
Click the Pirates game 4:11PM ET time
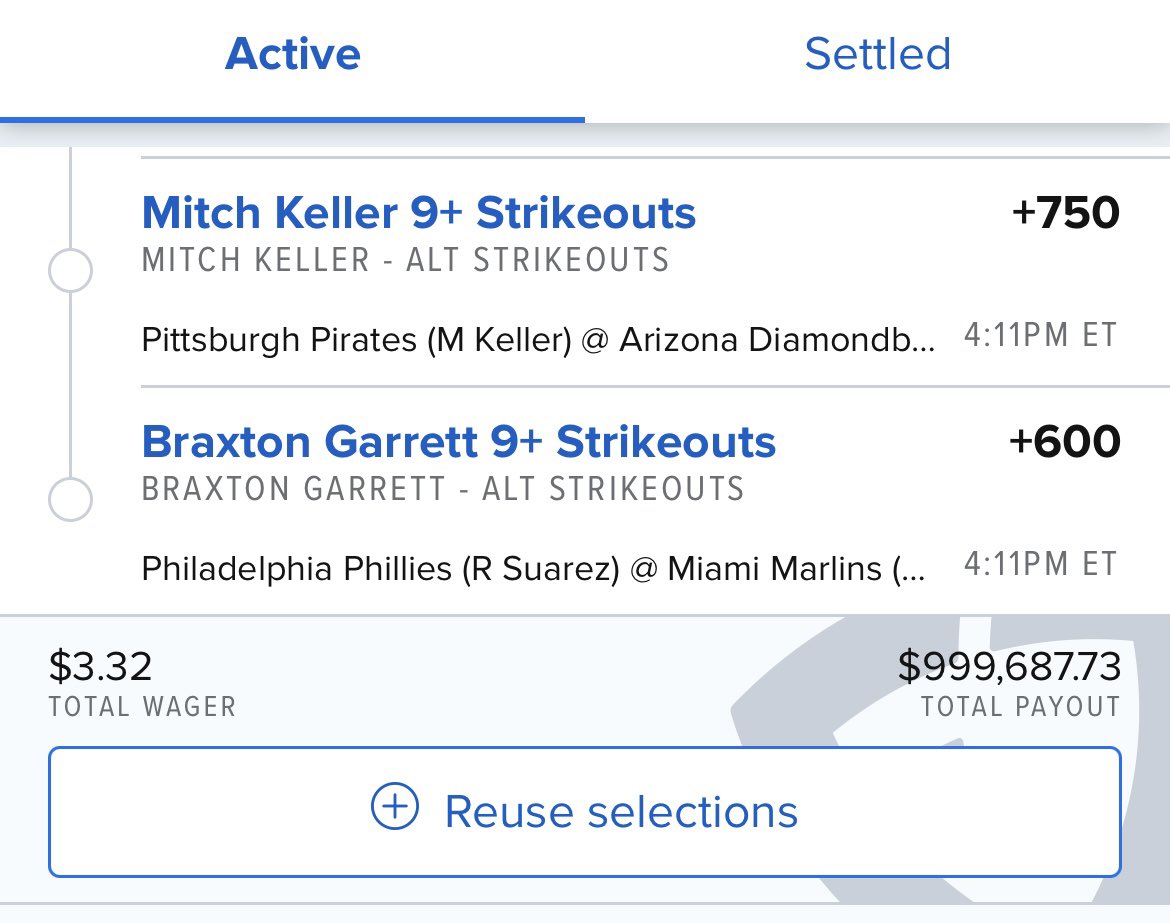pyautogui.click(x=1041, y=335)
